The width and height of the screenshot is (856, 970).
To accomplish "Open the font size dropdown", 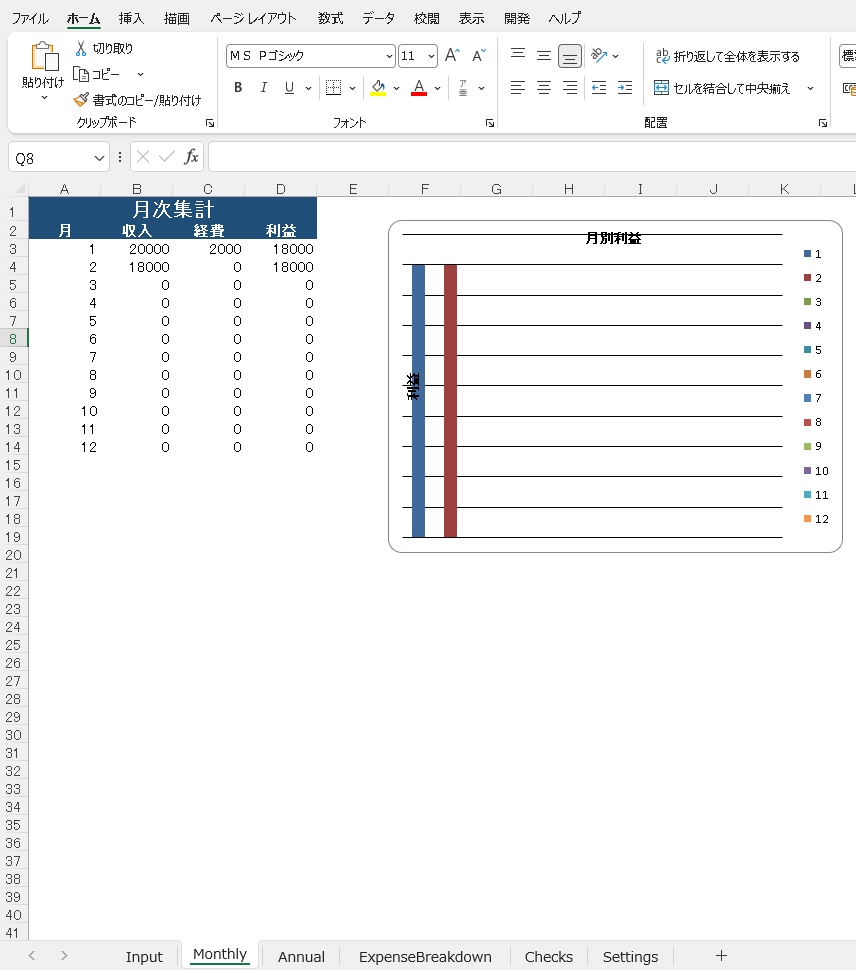I will point(430,56).
